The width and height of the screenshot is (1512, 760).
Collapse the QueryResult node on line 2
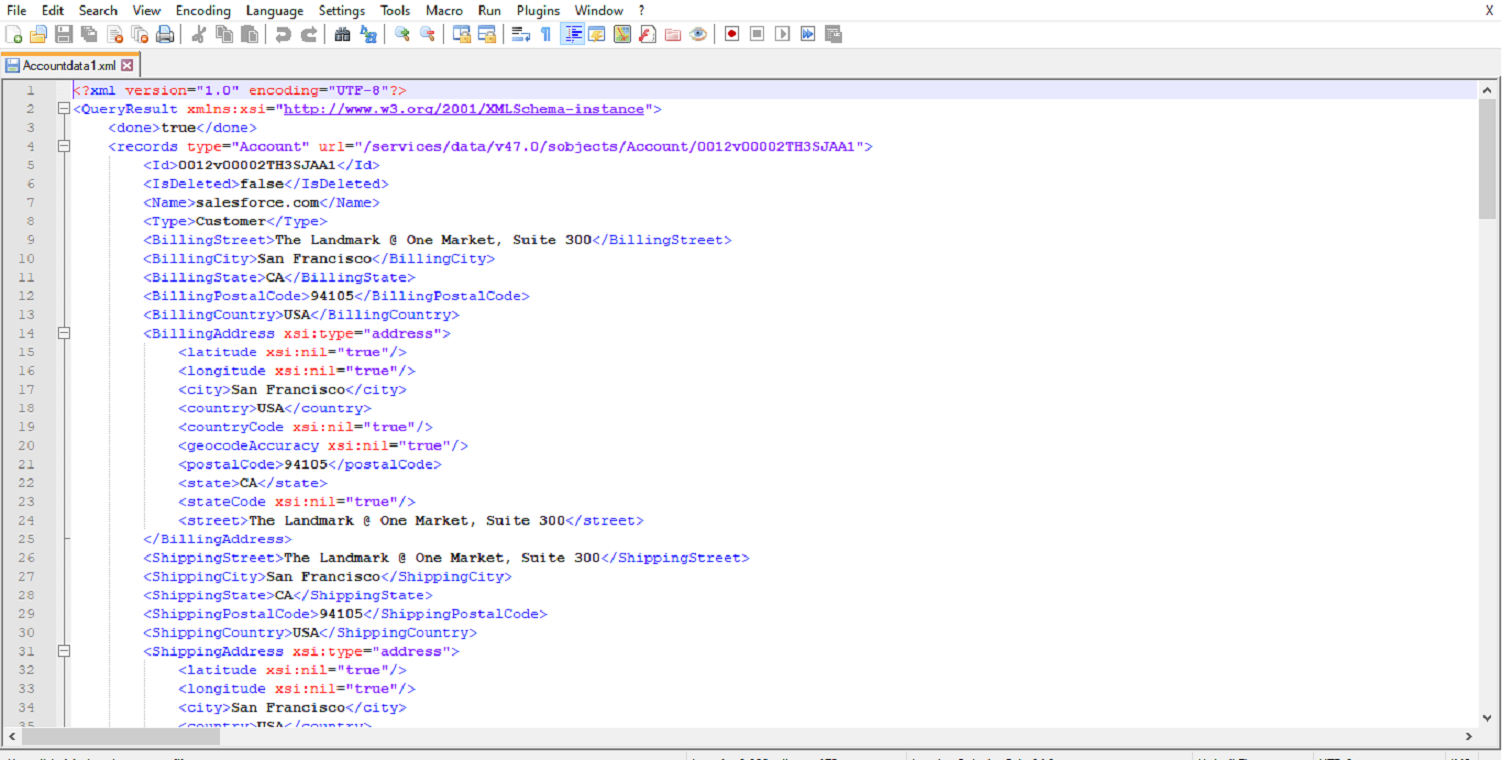[x=64, y=109]
